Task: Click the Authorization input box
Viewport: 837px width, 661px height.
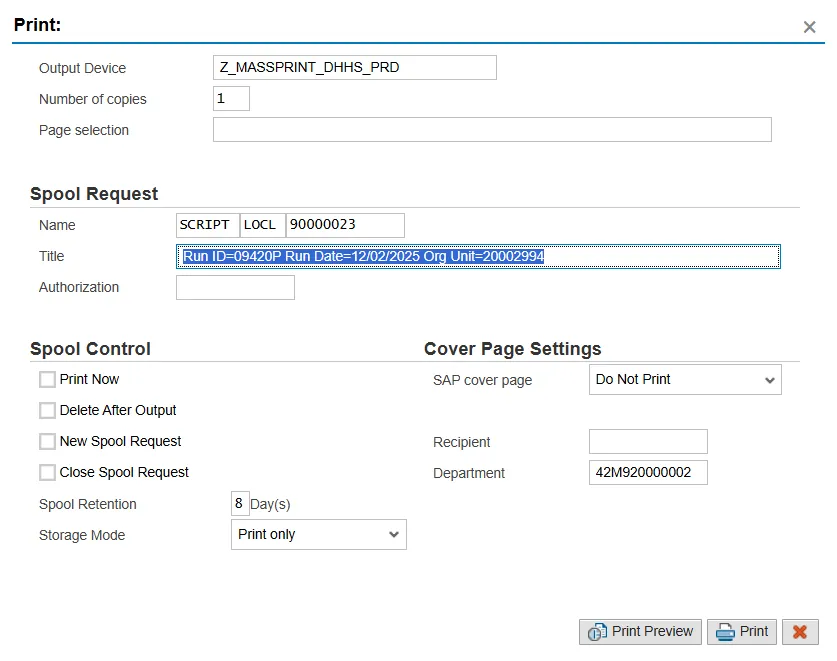Action: [x=235, y=288]
